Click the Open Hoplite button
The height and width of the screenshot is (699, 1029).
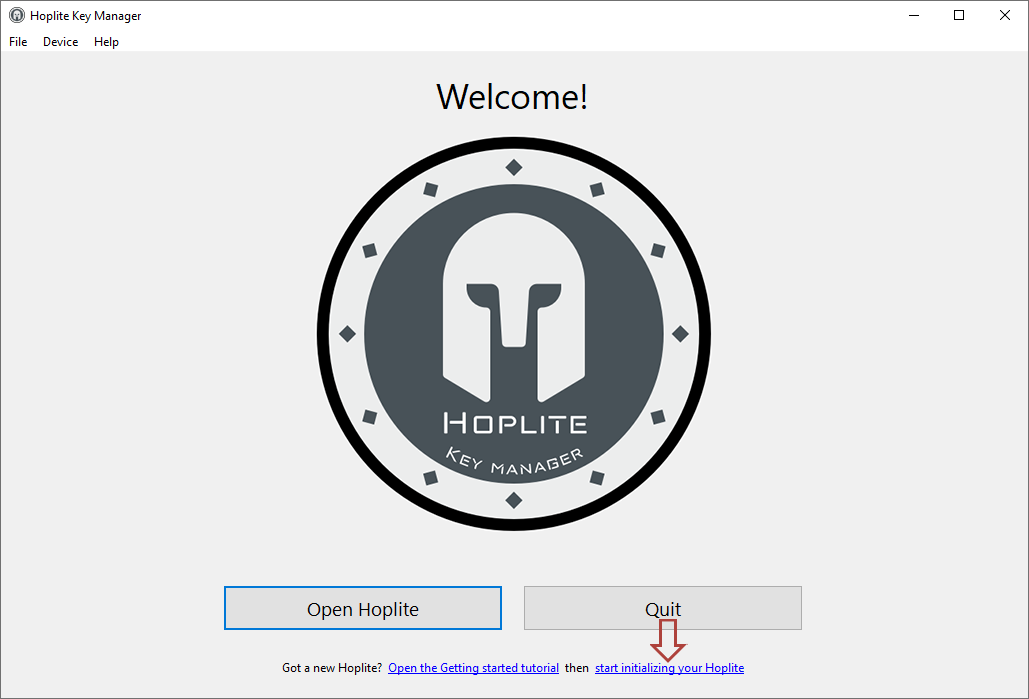pos(363,608)
